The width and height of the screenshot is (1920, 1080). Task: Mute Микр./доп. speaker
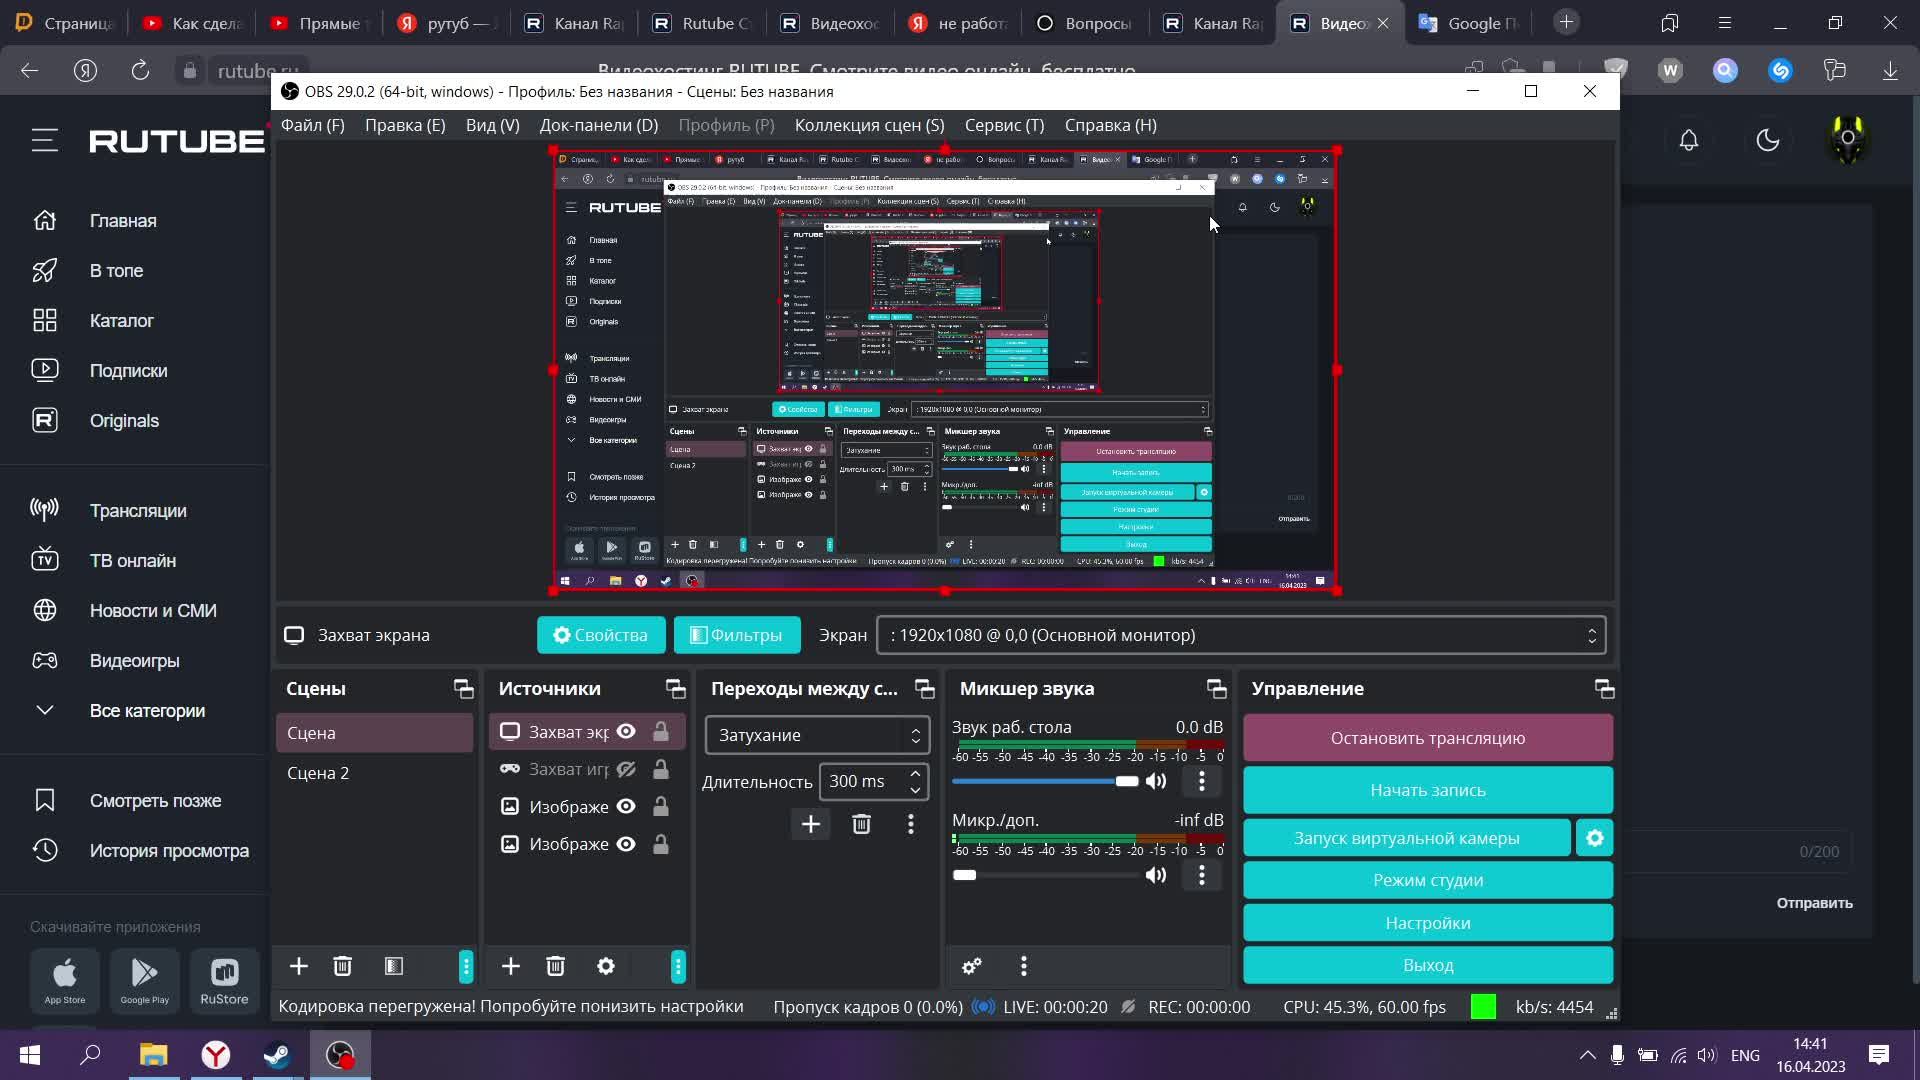pyautogui.click(x=1156, y=875)
